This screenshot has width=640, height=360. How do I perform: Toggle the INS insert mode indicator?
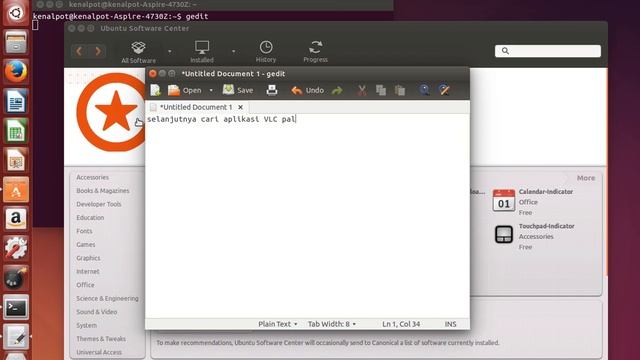pyautogui.click(x=451, y=324)
